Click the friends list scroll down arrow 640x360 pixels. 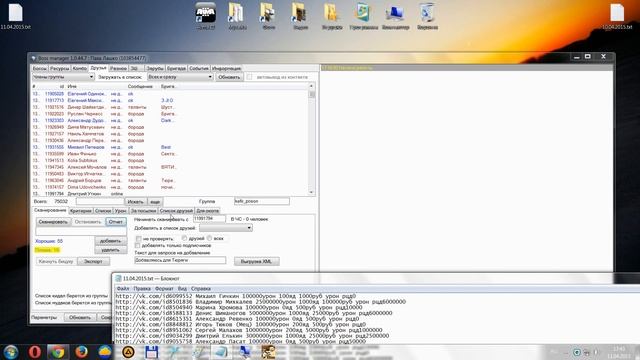click(312, 192)
